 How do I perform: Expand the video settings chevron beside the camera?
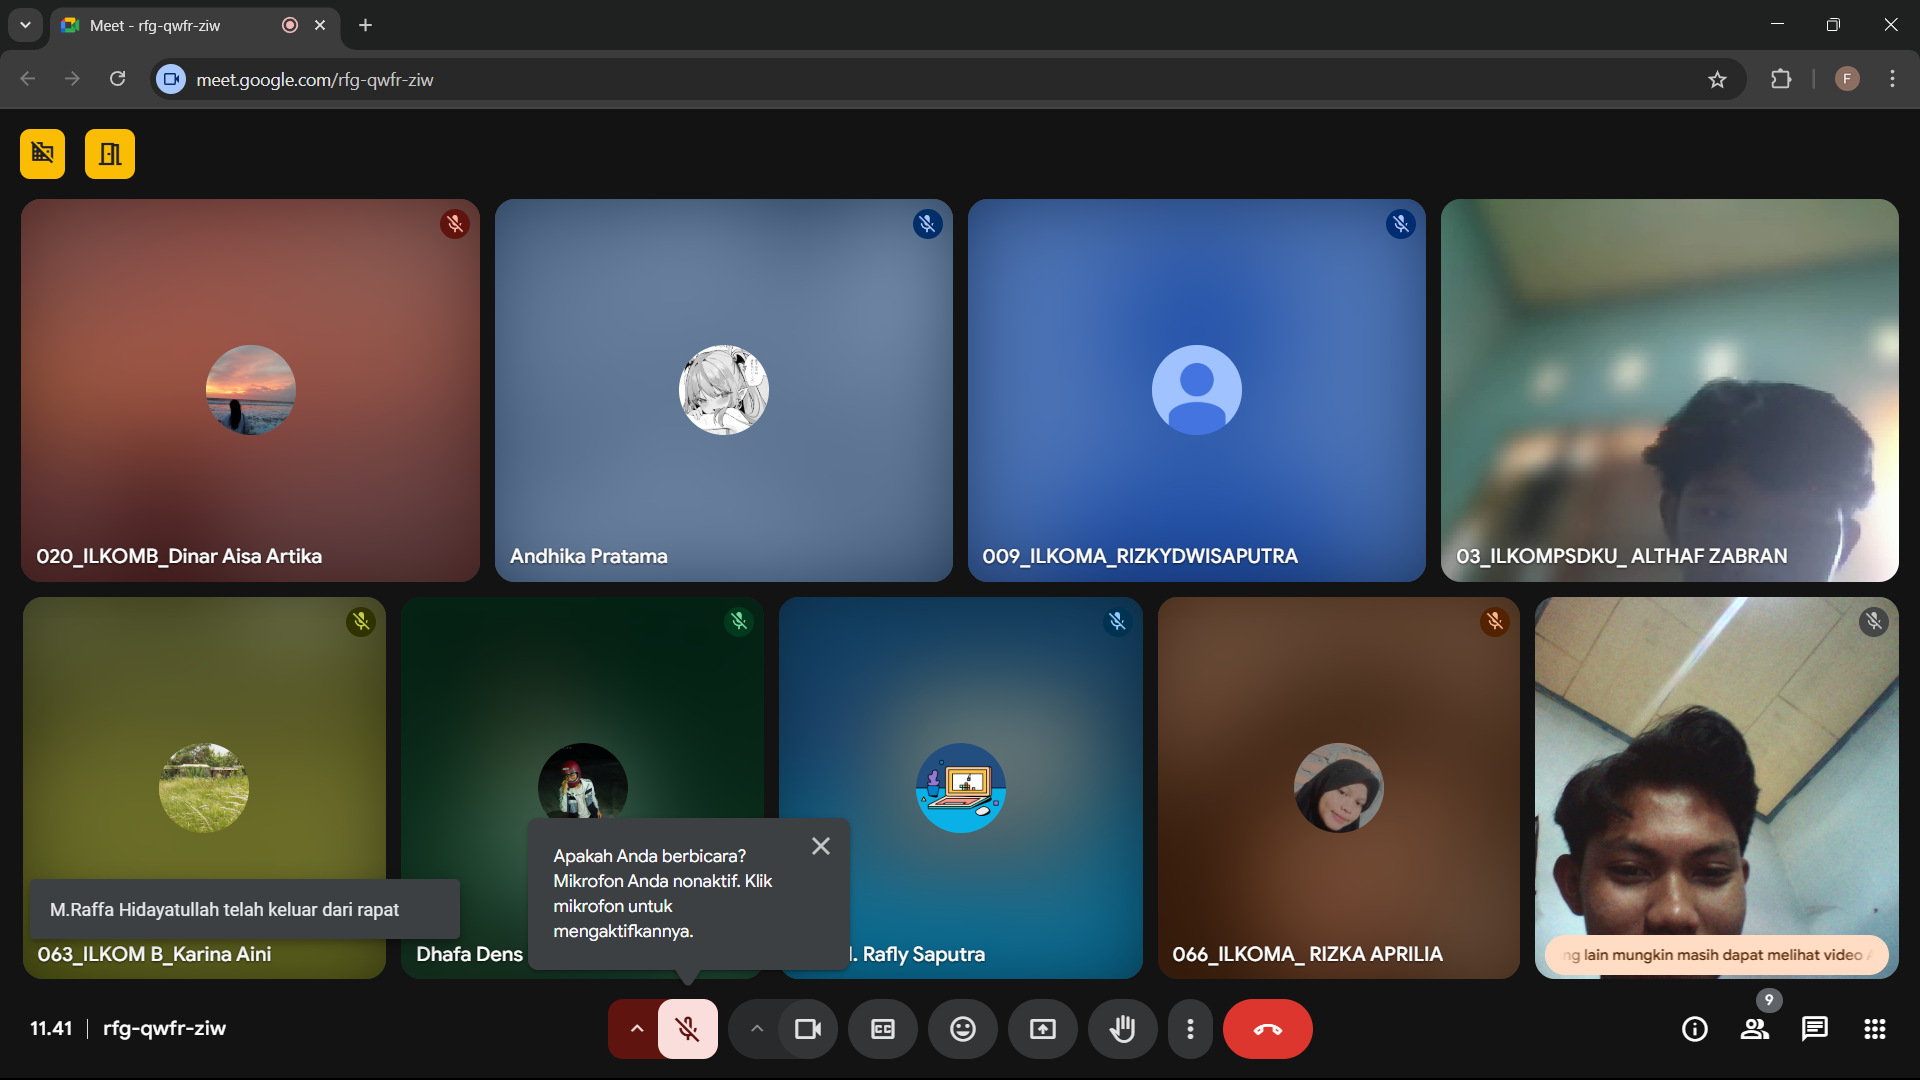[x=757, y=1029]
